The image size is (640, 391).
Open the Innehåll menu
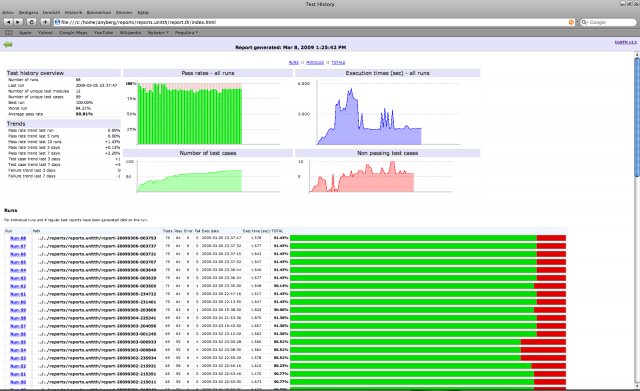[x=51, y=13]
